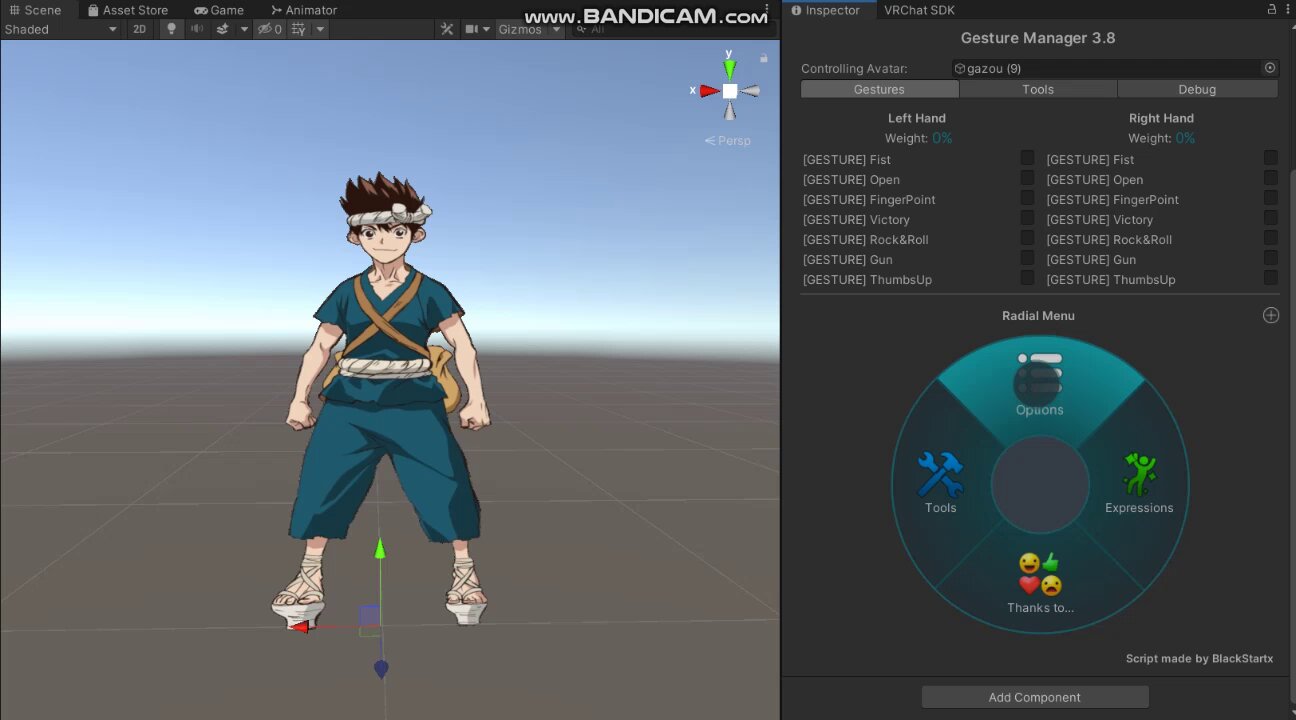This screenshot has height=720, width=1296.
Task: Select the Tools button tab
Action: click(x=1038, y=89)
